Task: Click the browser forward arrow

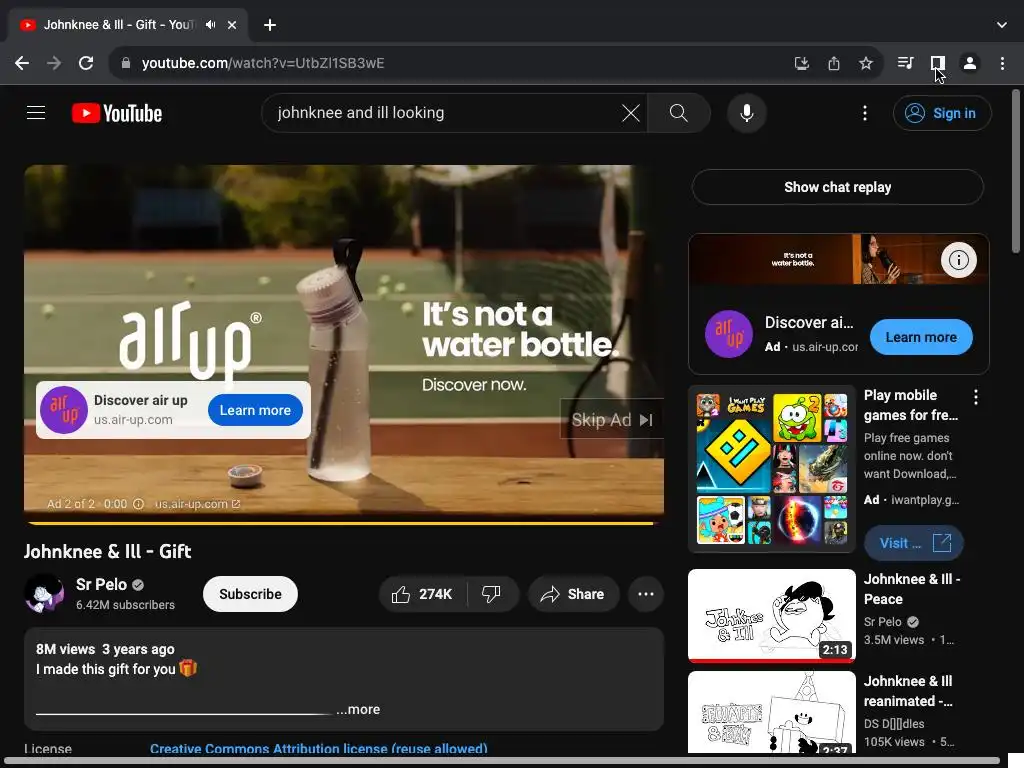Action: click(54, 63)
